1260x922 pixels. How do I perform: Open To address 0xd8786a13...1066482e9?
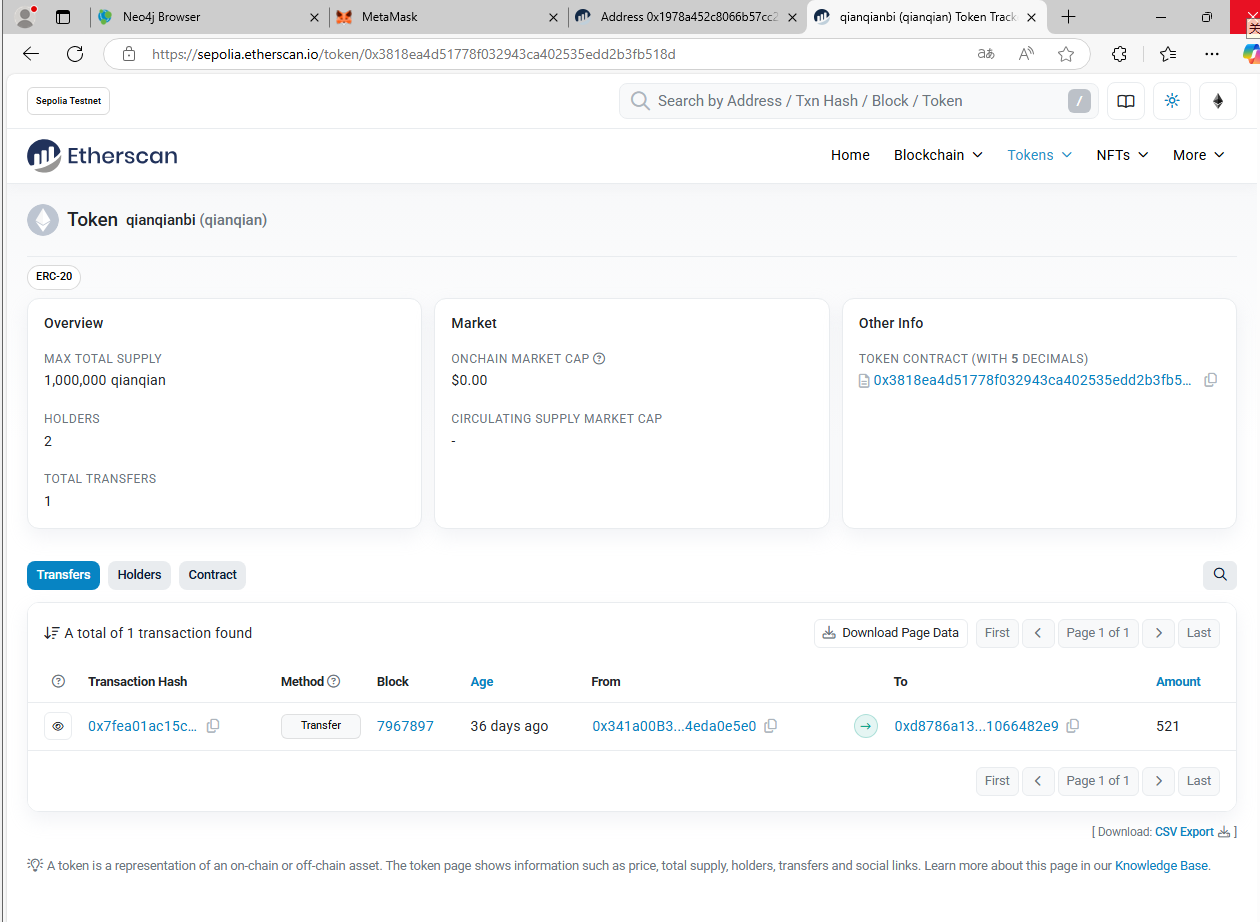976,726
